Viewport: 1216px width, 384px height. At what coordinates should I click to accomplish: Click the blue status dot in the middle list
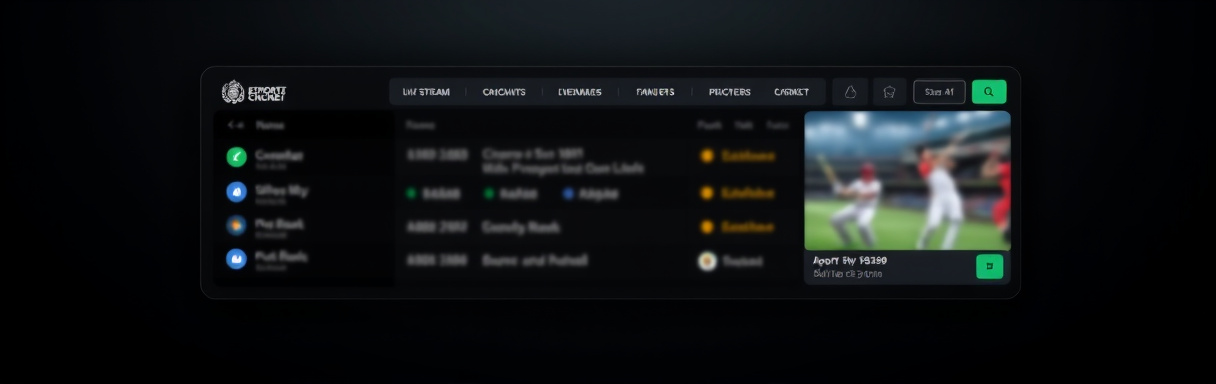tap(568, 194)
